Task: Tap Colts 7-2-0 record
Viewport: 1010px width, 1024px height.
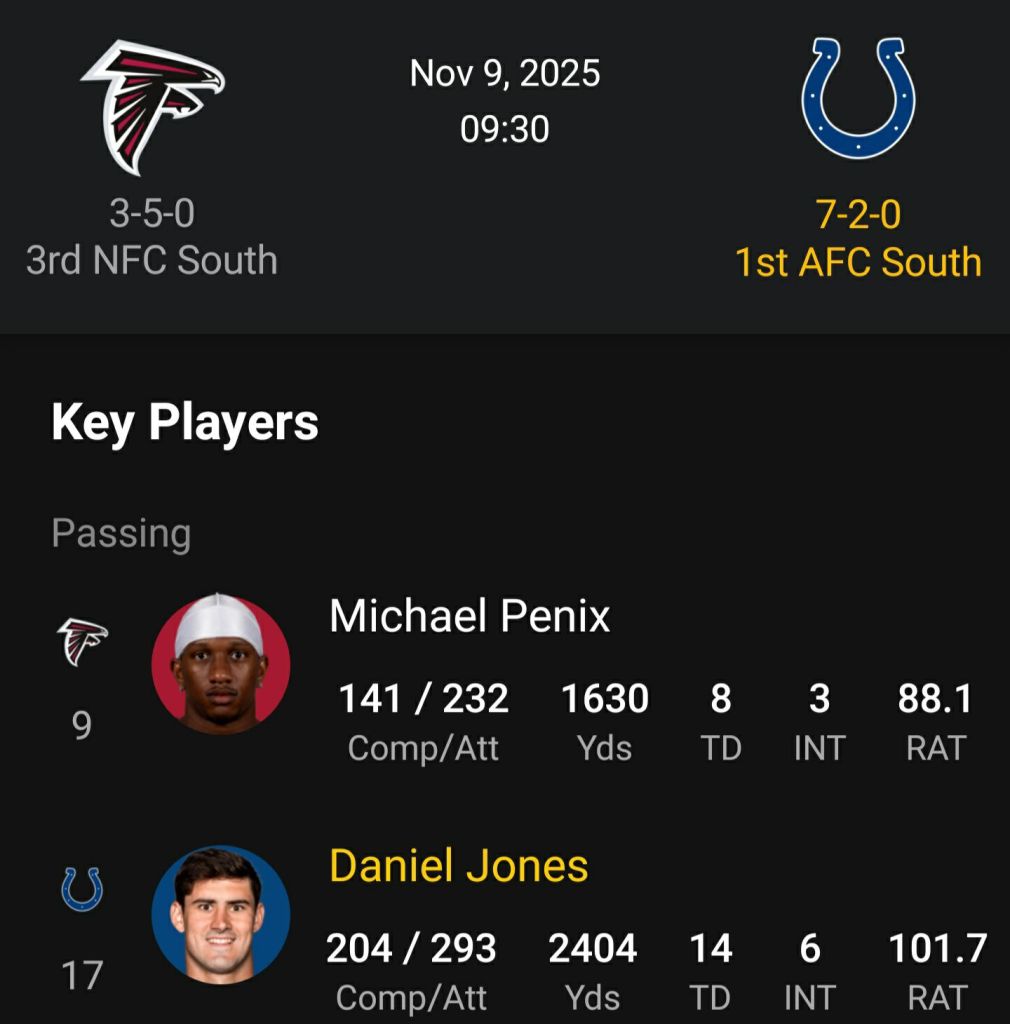Action: (x=858, y=215)
